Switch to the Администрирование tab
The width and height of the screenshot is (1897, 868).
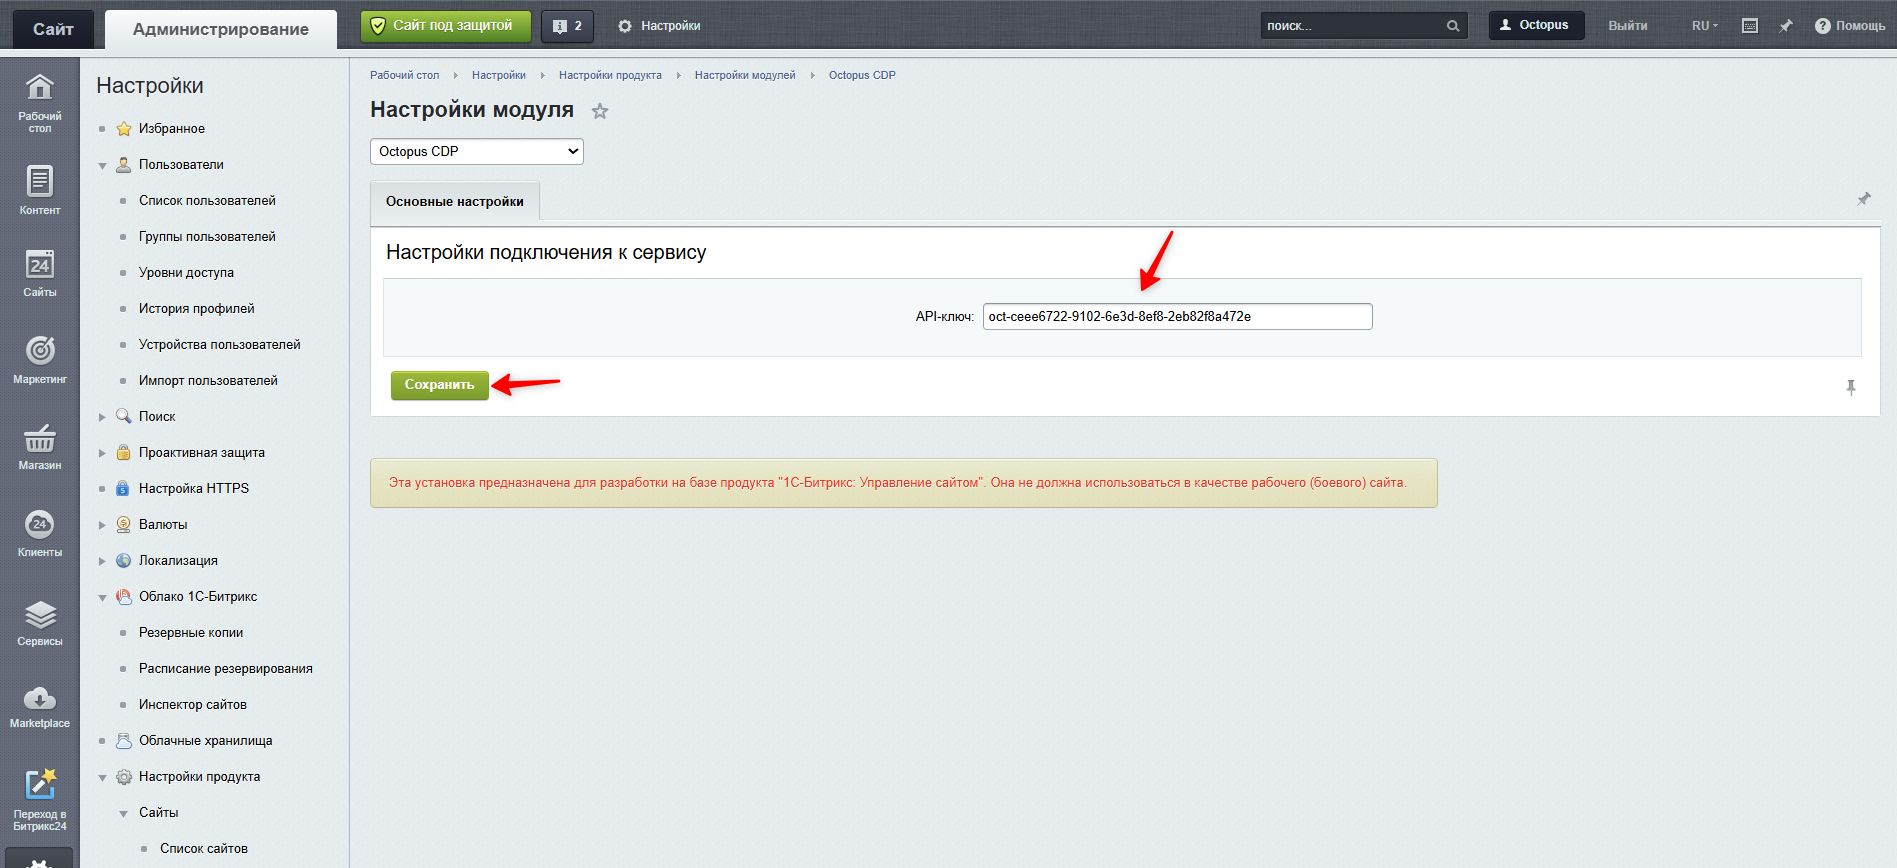[x=221, y=29]
